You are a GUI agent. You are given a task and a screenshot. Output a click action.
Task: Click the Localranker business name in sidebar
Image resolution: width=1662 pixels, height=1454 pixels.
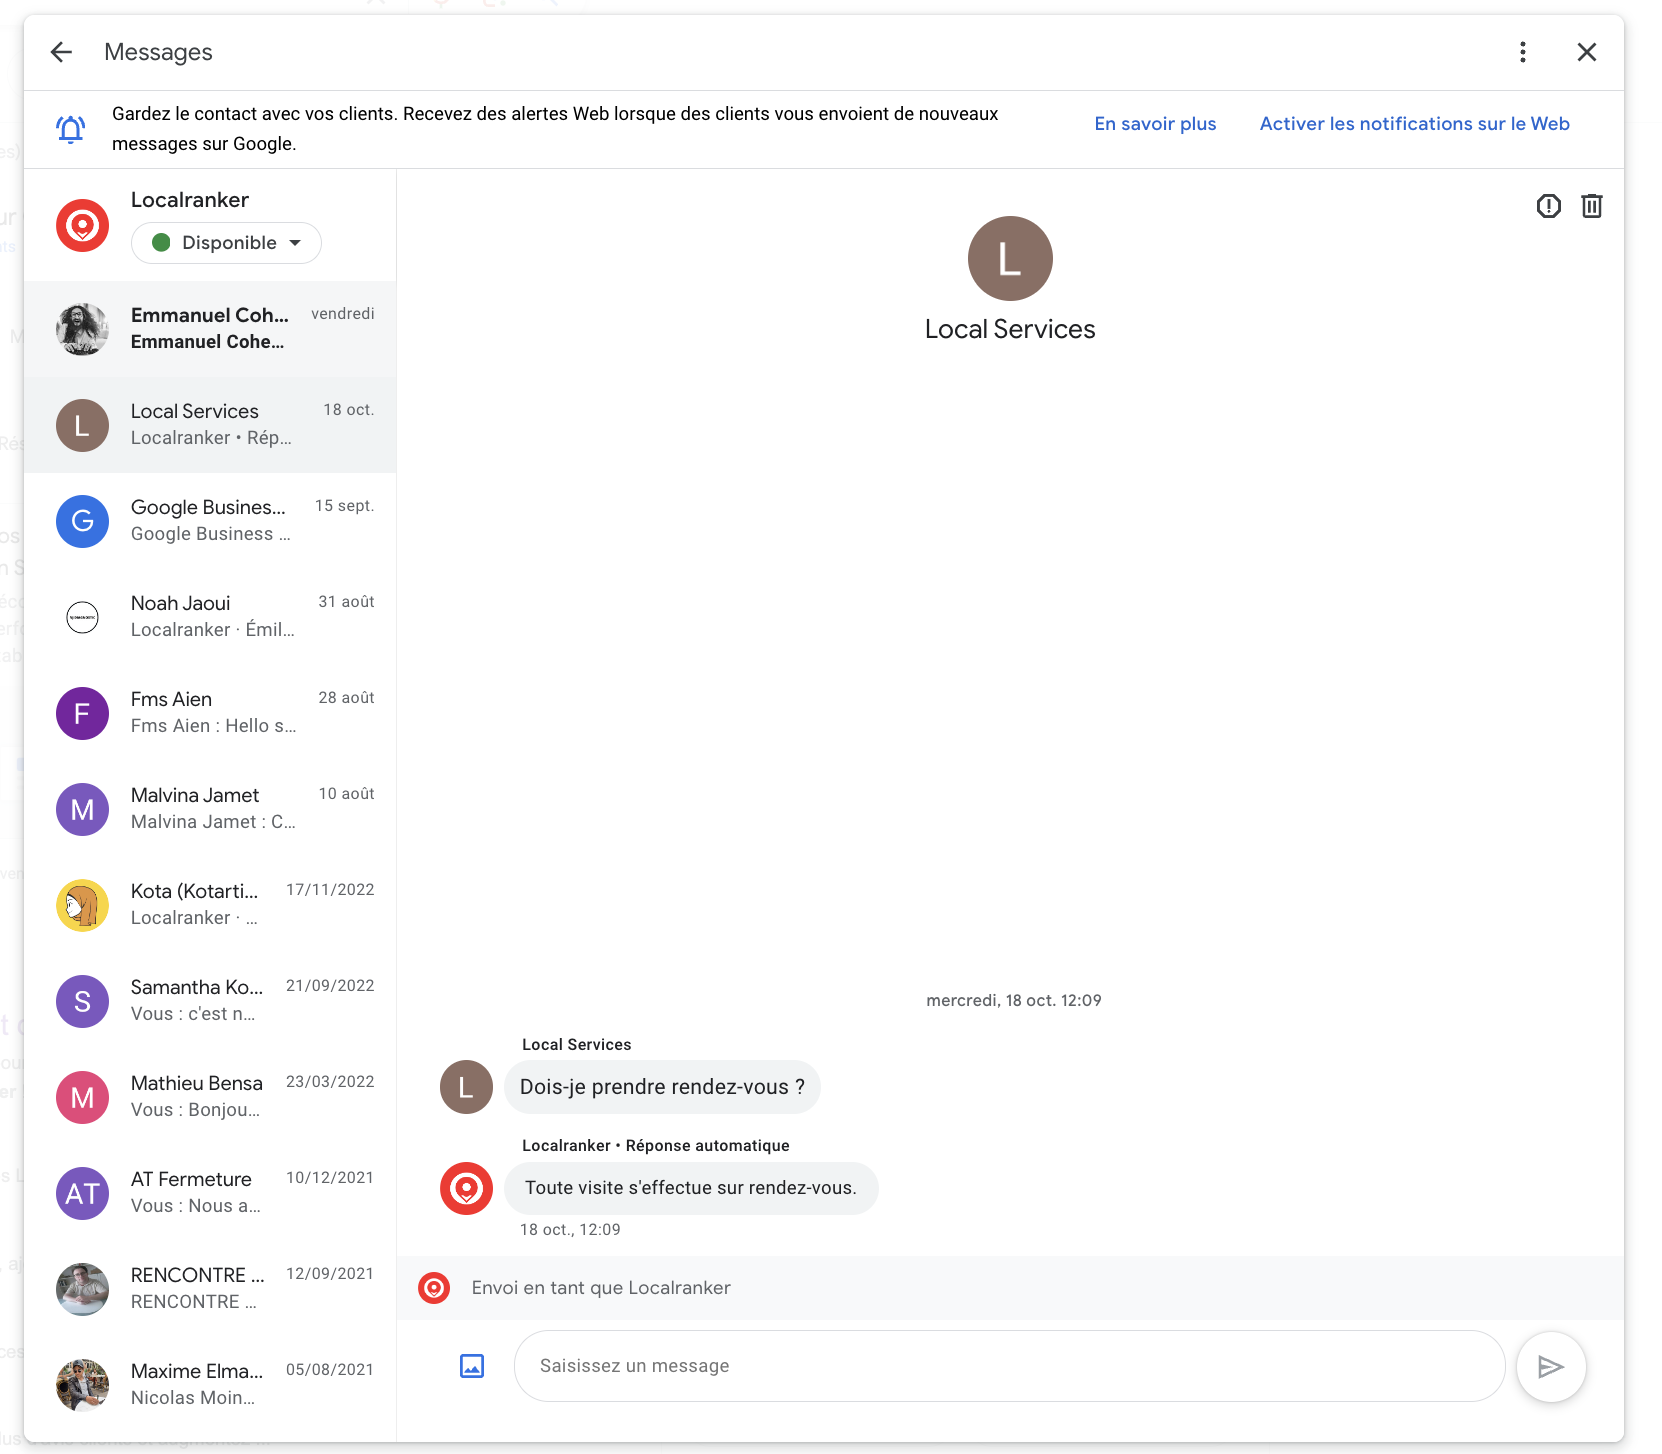pos(190,200)
